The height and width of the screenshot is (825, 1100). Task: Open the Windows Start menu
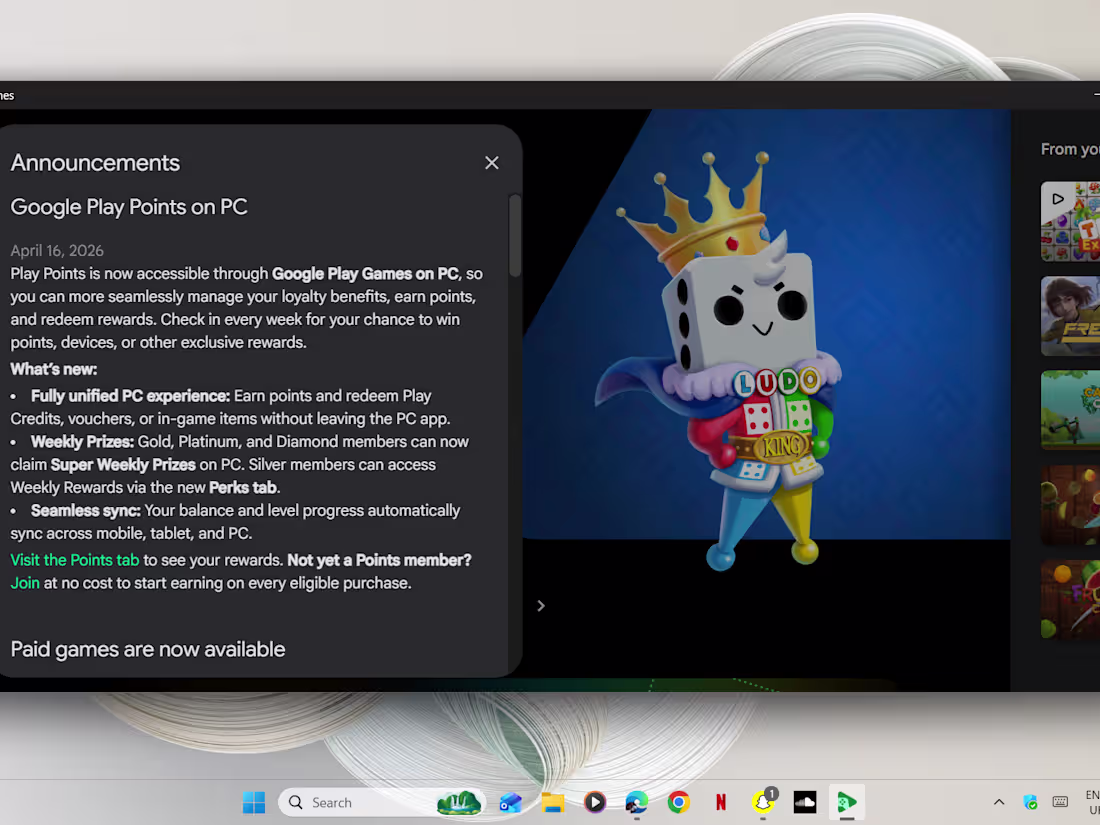254,803
